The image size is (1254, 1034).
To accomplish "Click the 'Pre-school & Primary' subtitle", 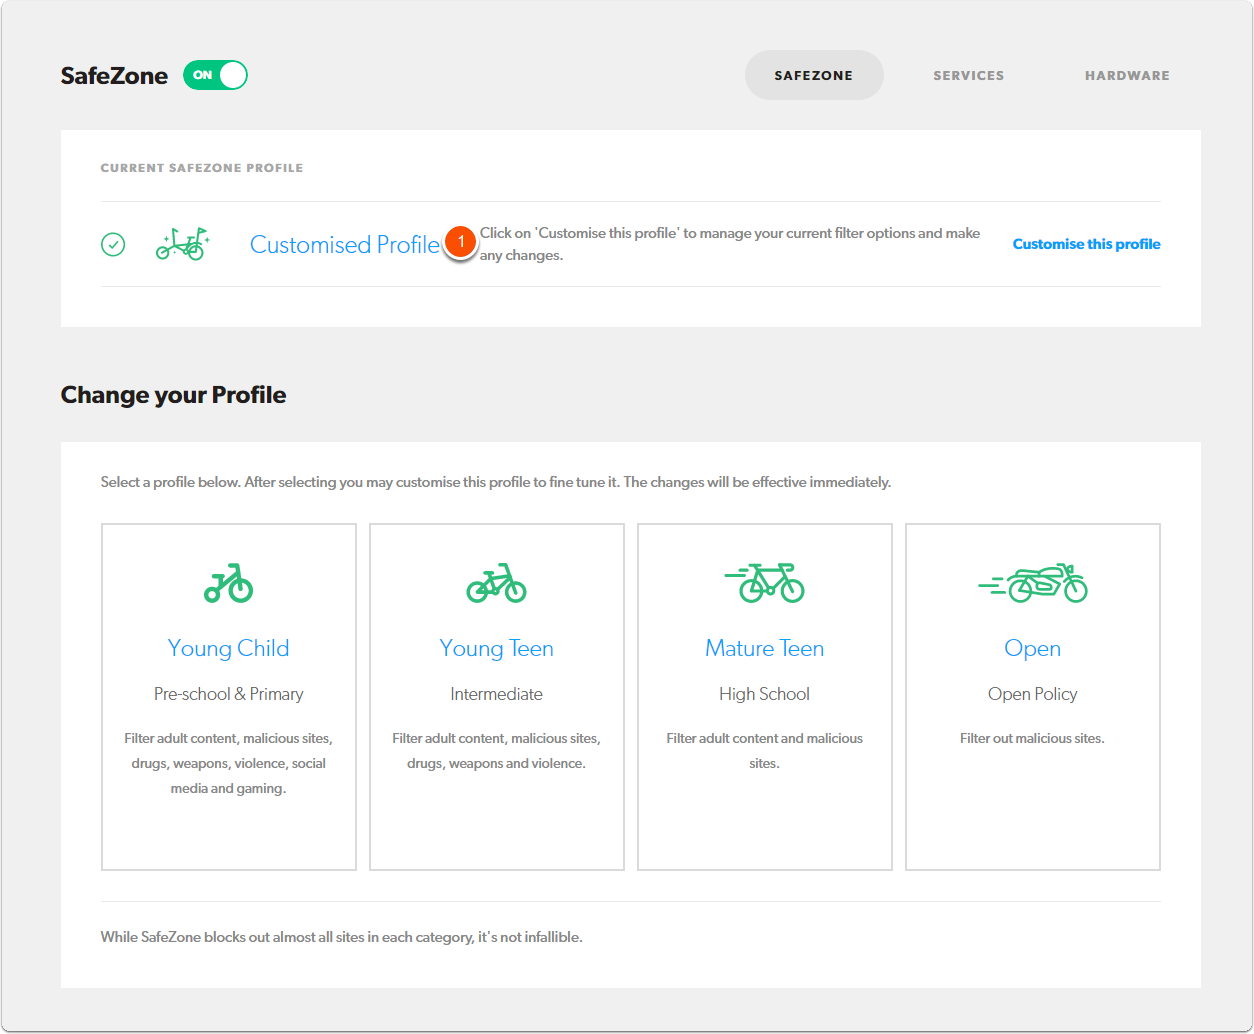I will coord(228,694).
